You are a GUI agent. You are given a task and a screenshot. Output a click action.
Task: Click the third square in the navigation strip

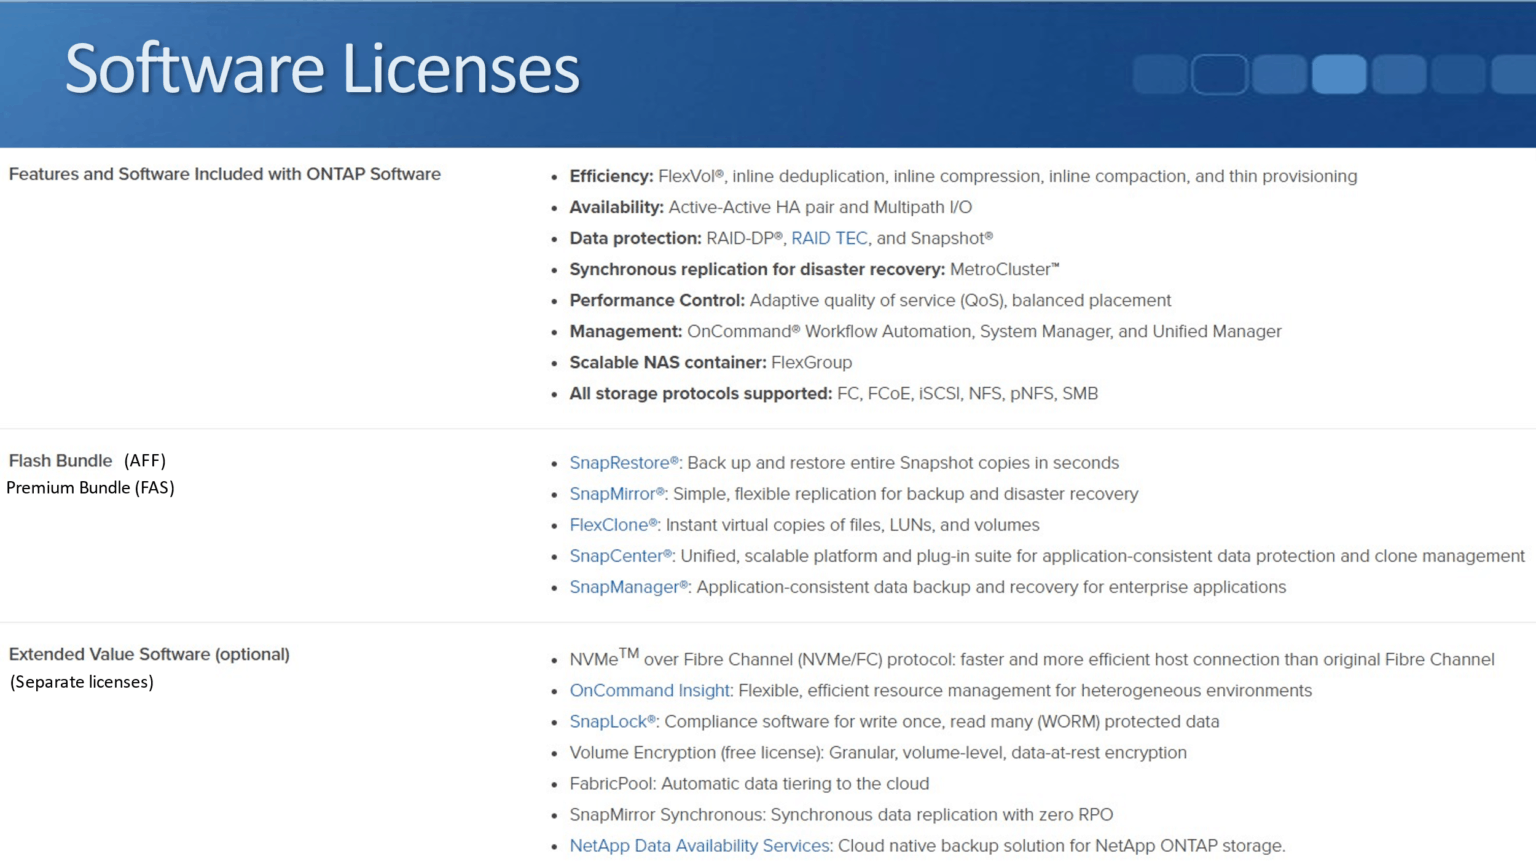point(1279,73)
